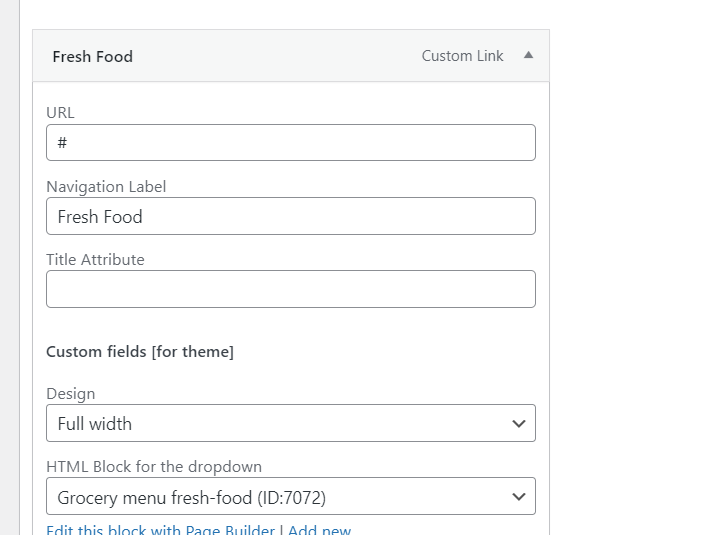The image size is (724, 535).
Task: Click the Navigation Label caption text
Action: pyautogui.click(x=106, y=186)
